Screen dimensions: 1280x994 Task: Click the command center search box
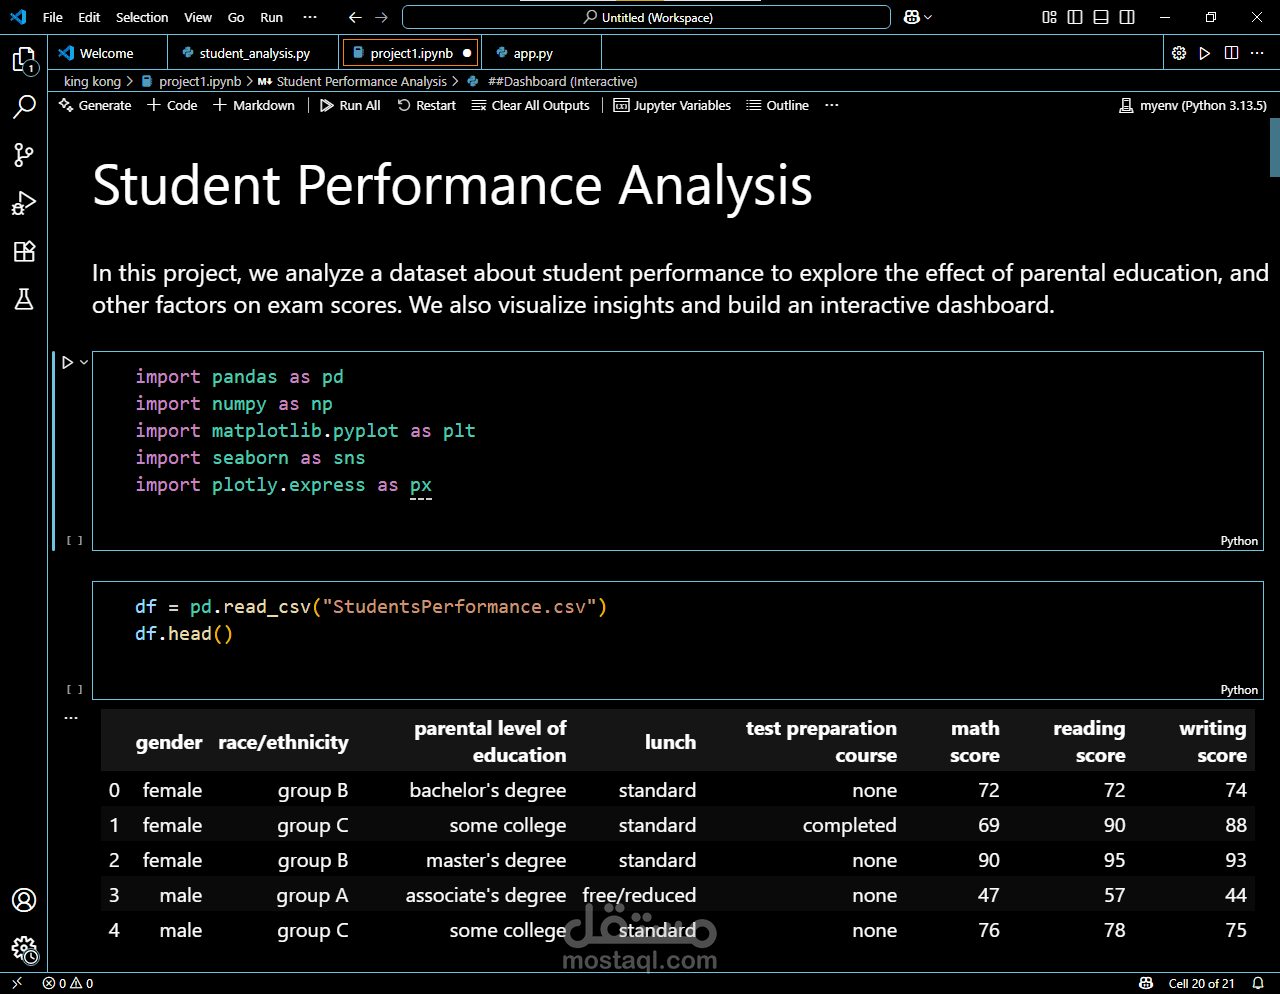[646, 17]
